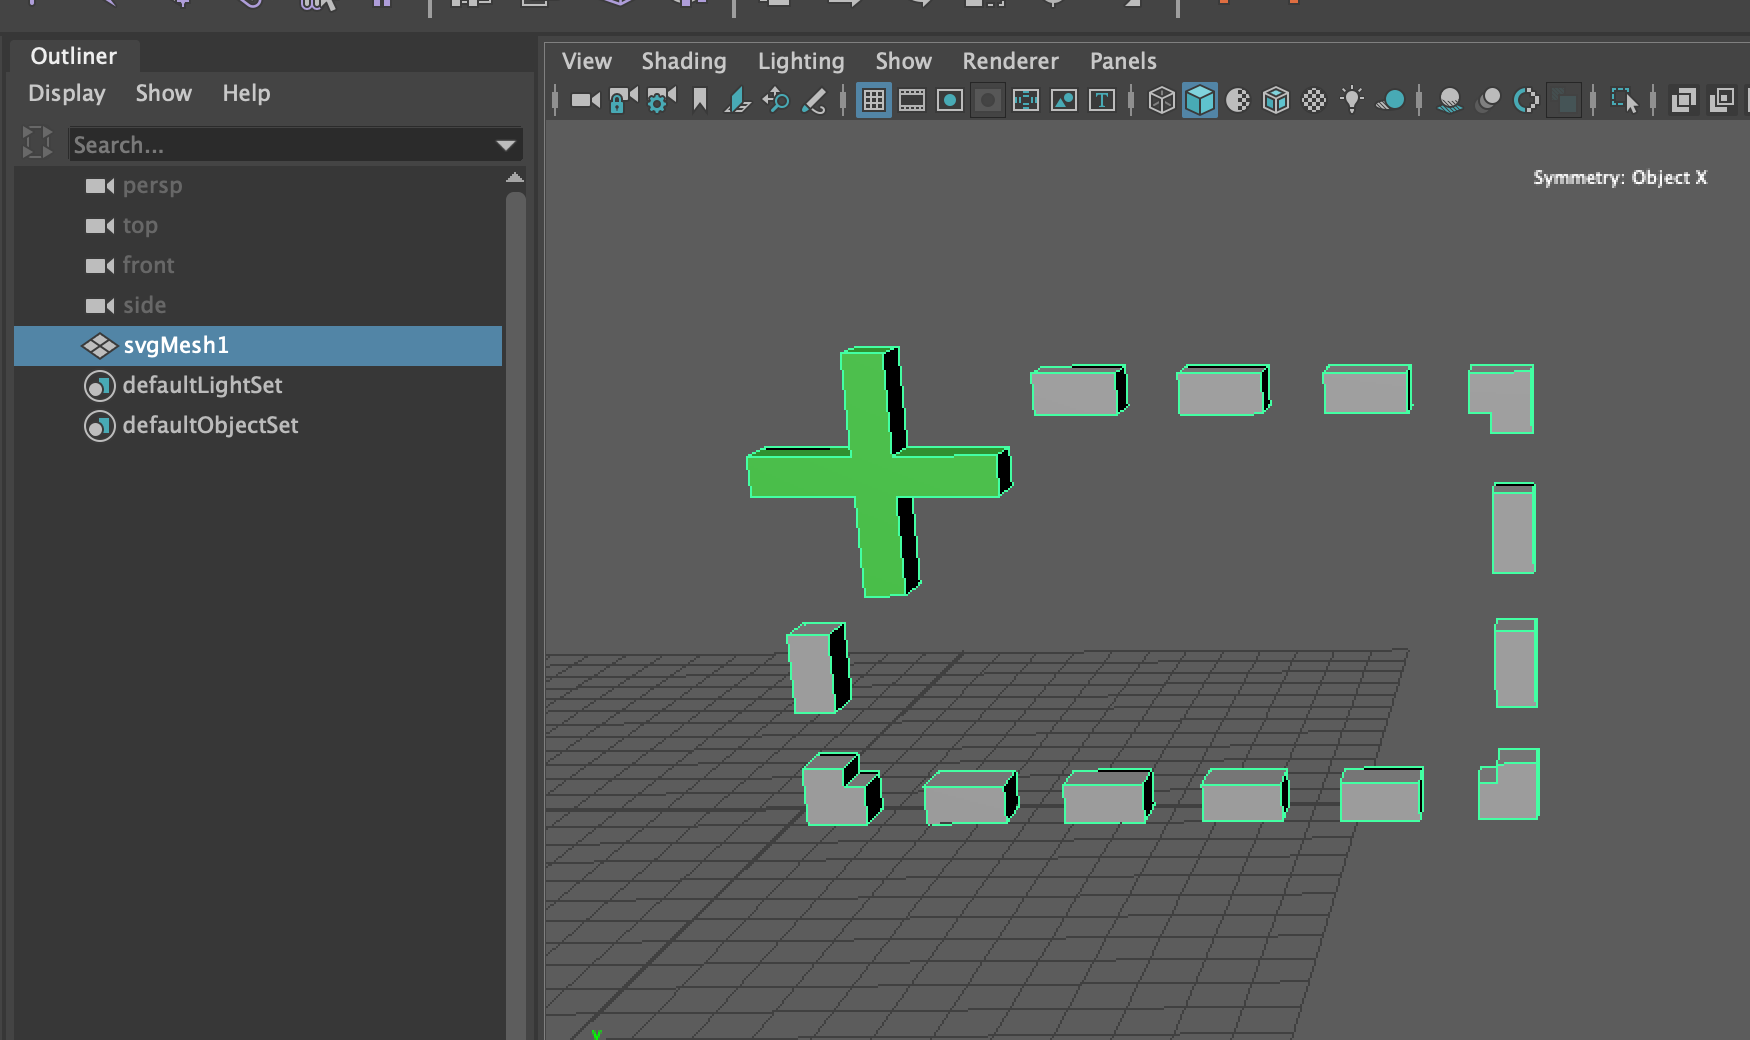Select defaultLightSet in the Outliner
1750x1040 pixels.
[x=202, y=386]
